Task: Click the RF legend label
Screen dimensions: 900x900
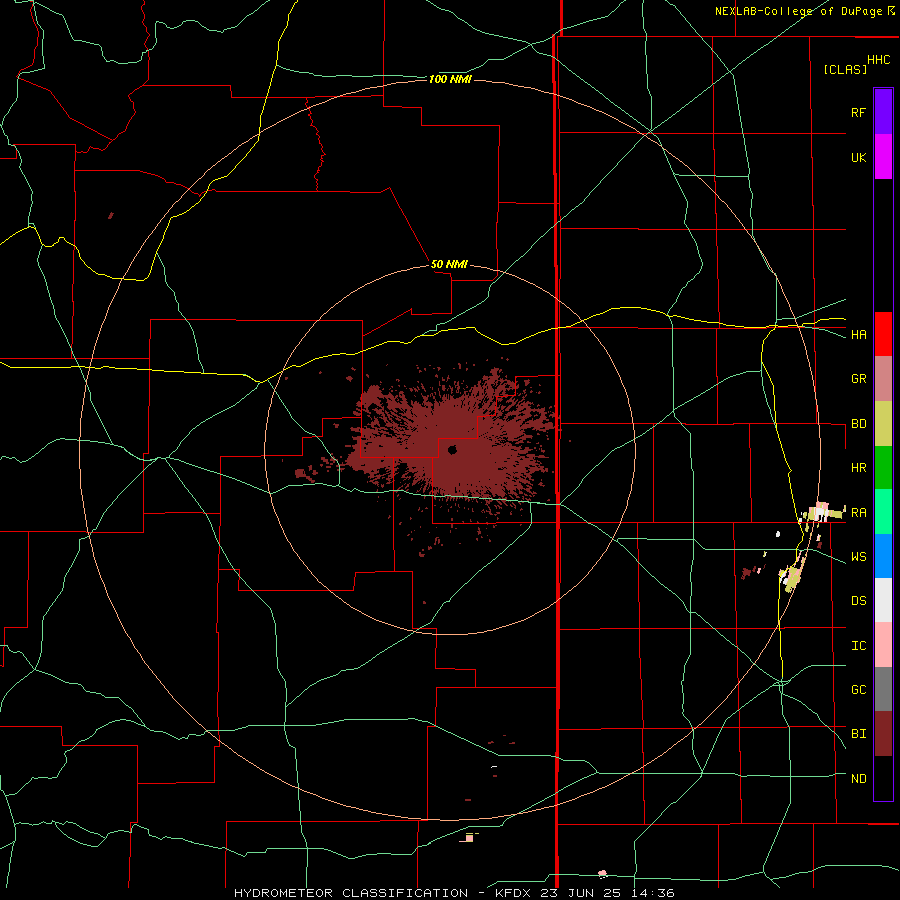Action: [x=858, y=112]
